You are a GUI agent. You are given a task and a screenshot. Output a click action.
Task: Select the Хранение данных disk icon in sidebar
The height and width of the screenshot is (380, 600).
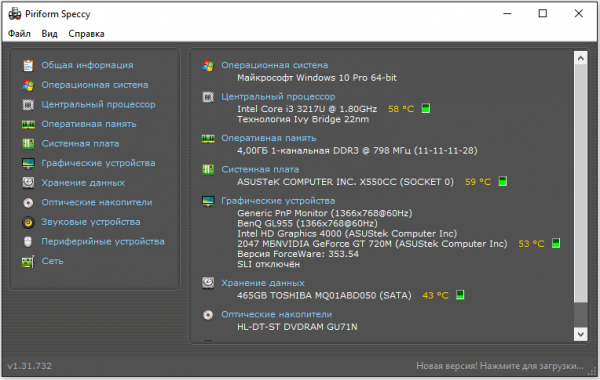(28, 183)
